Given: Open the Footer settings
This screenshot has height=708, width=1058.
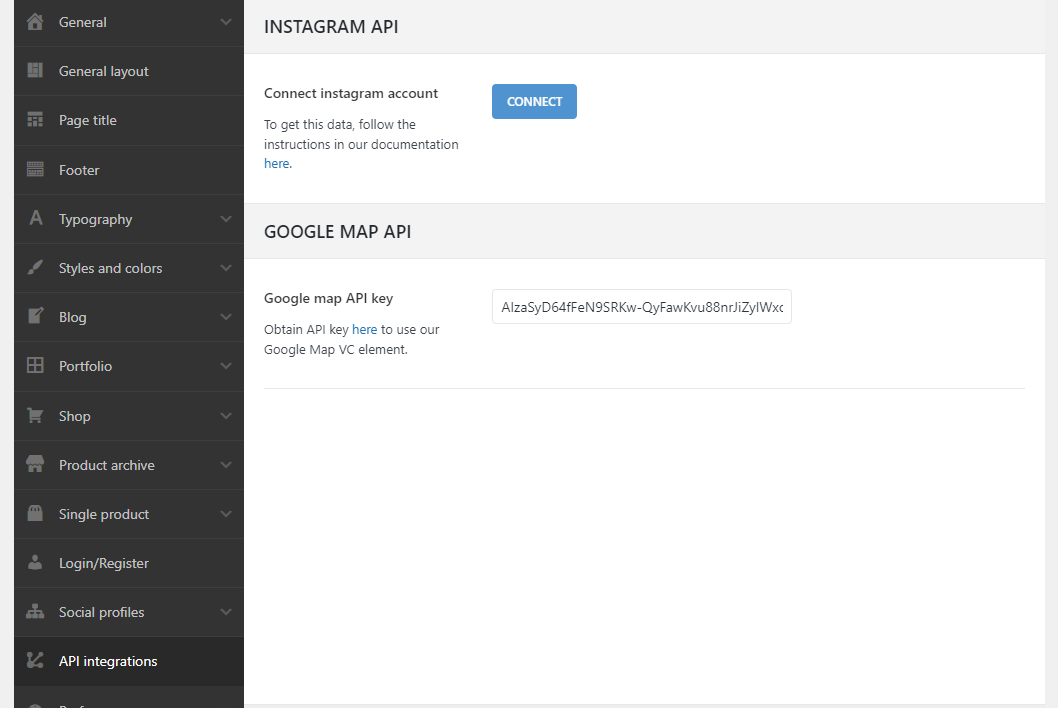Looking at the screenshot, I should 129,170.
